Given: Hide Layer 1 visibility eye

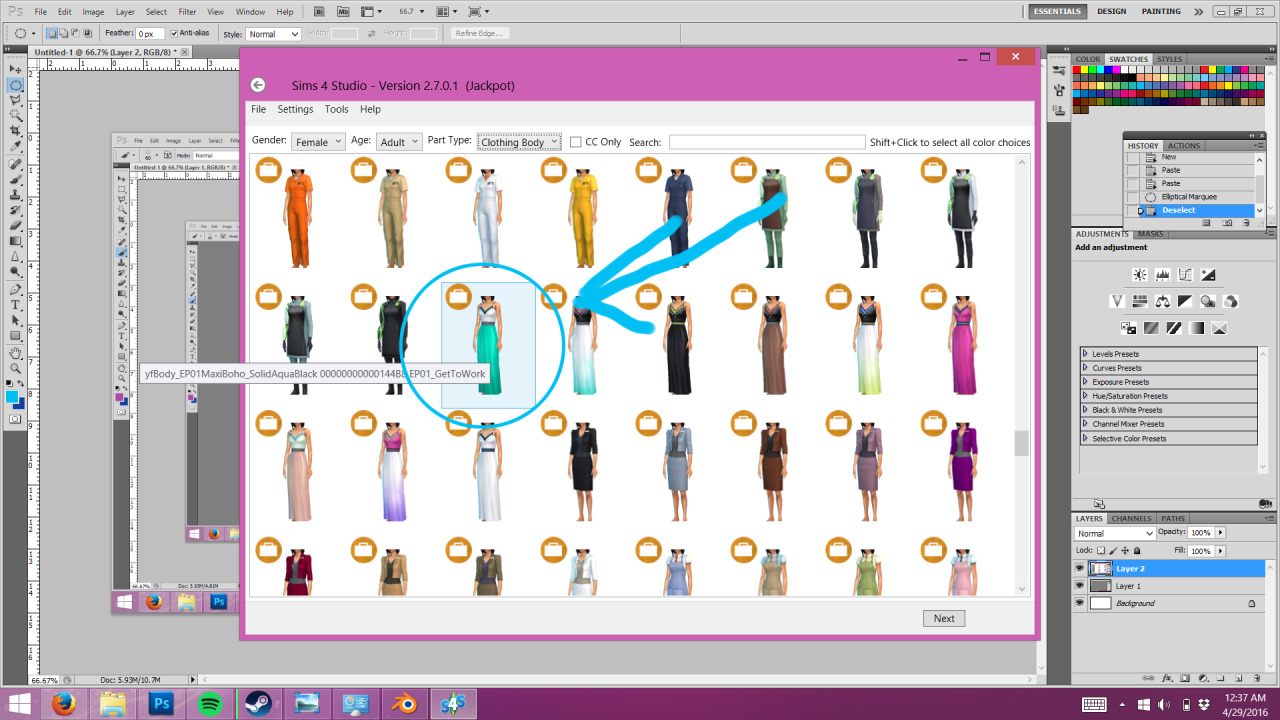Looking at the screenshot, I should coord(1079,585).
